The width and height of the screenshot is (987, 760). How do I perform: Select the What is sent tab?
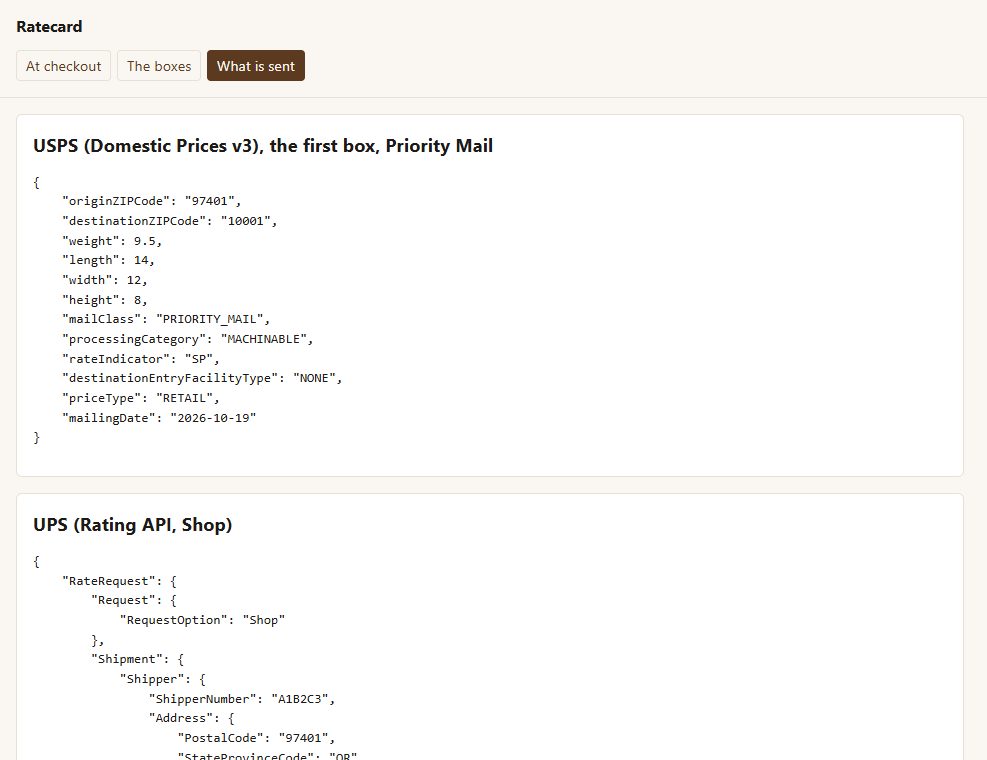[256, 66]
